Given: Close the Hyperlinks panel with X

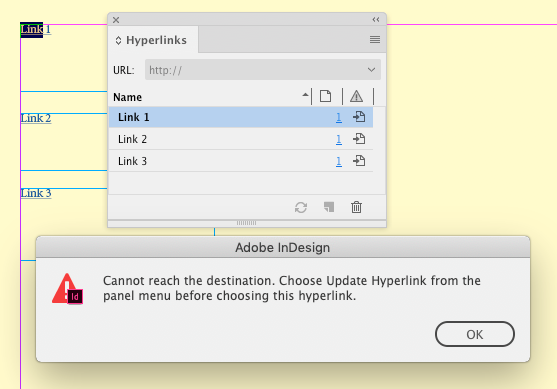Looking at the screenshot, I should click(116, 20).
